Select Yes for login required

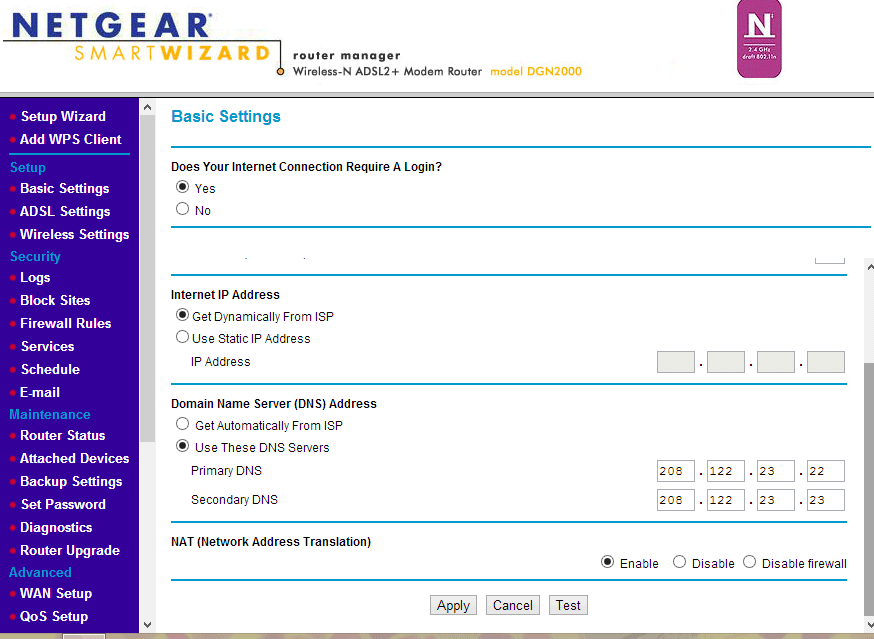coord(182,187)
